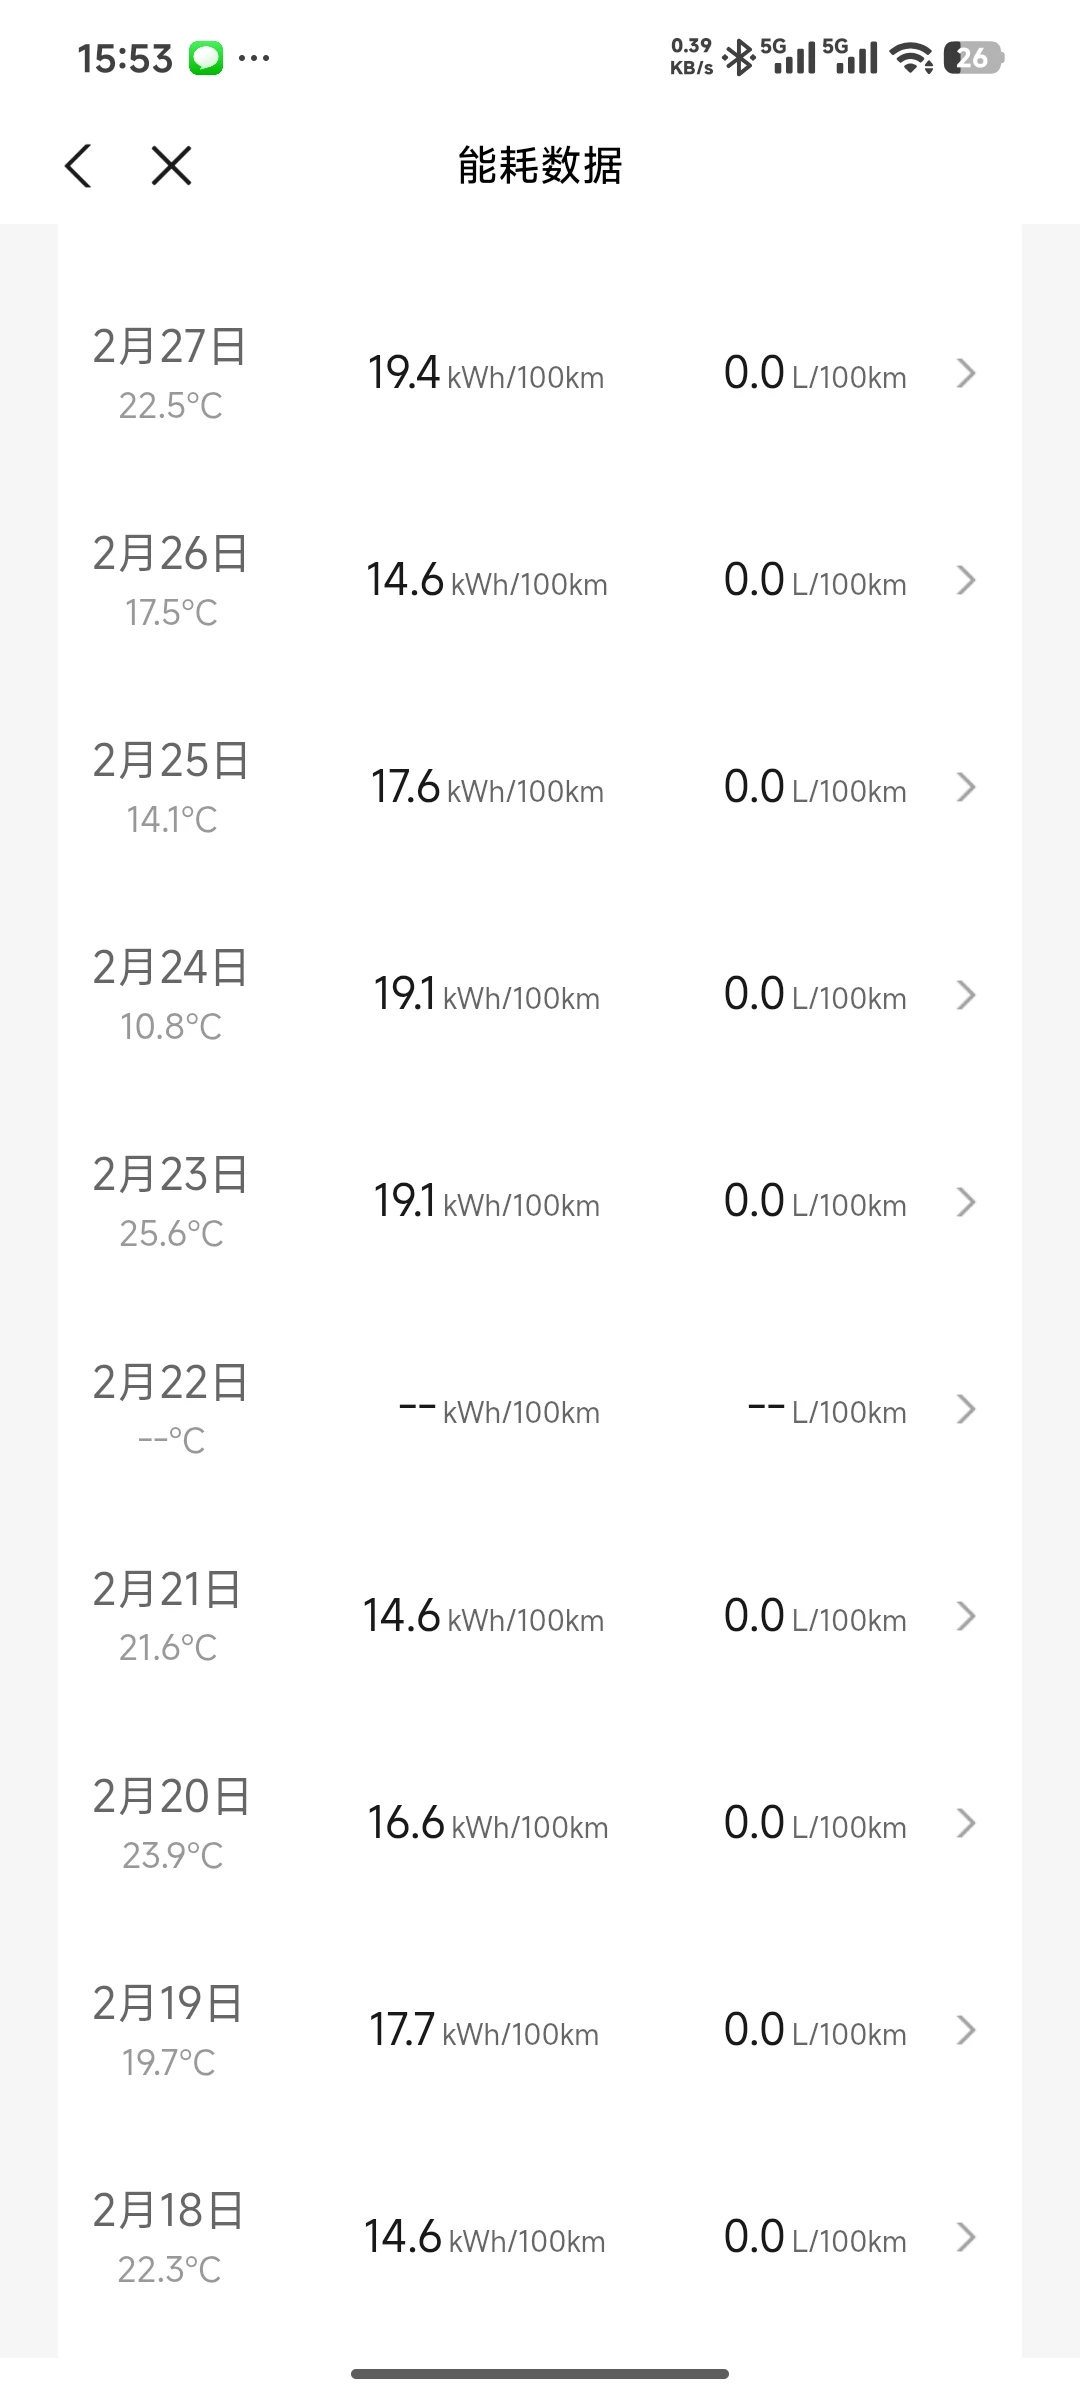Open the 2月18日 date entry
The width and height of the screenshot is (1080, 2400).
pyautogui.click(x=168, y=2237)
